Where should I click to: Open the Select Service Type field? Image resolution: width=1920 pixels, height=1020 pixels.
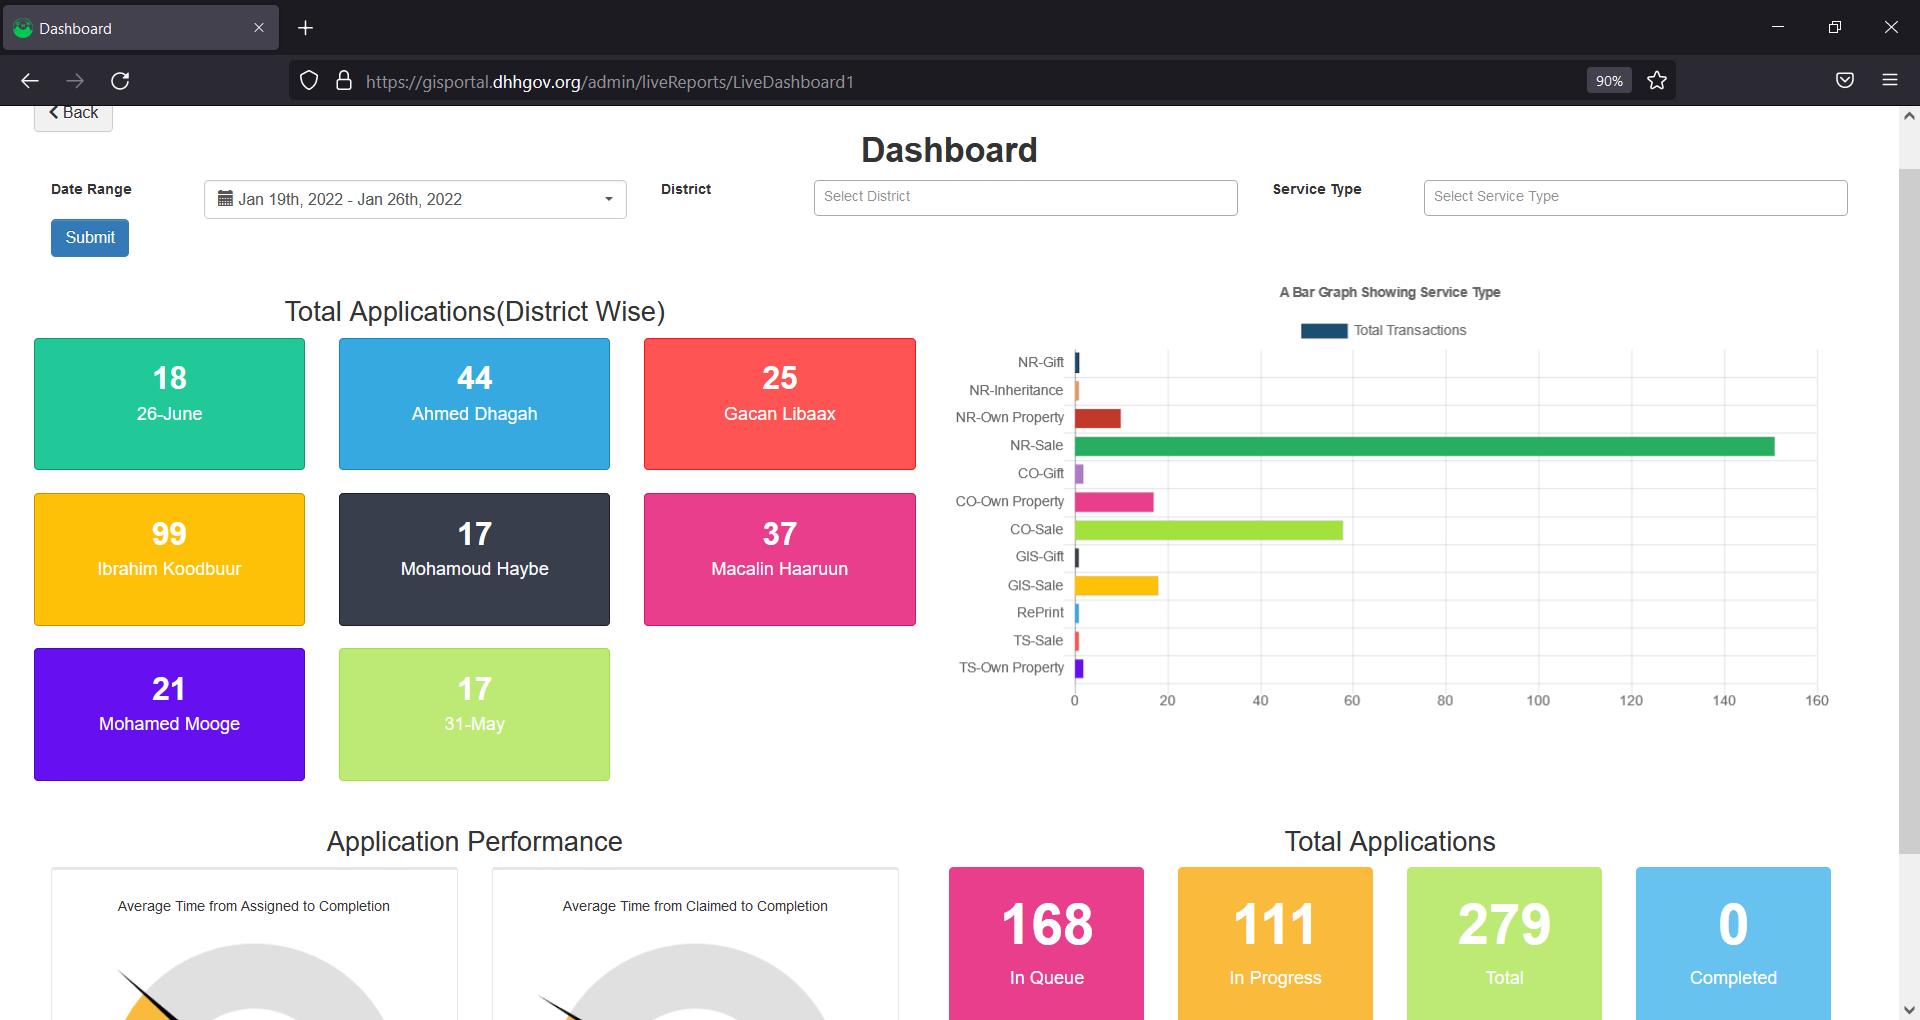point(1635,197)
